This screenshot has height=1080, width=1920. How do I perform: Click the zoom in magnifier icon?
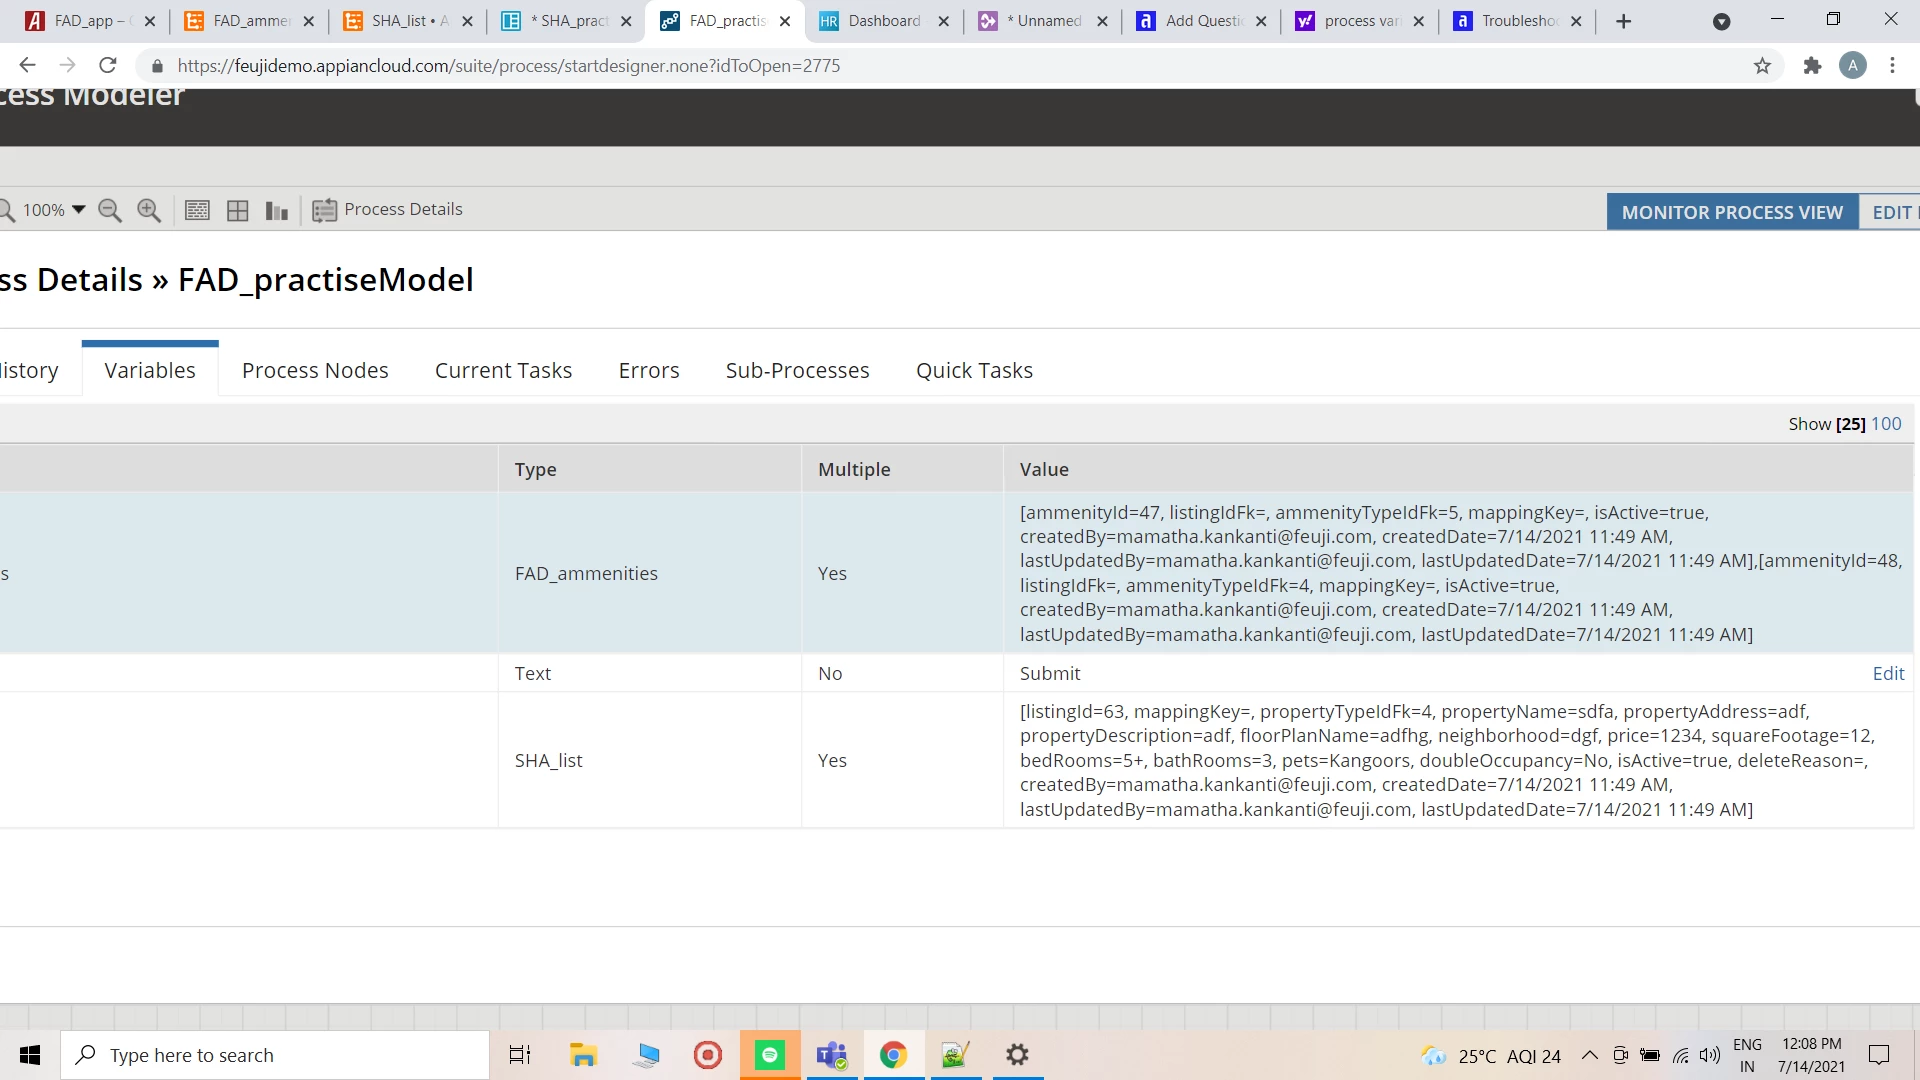click(149, 210)
